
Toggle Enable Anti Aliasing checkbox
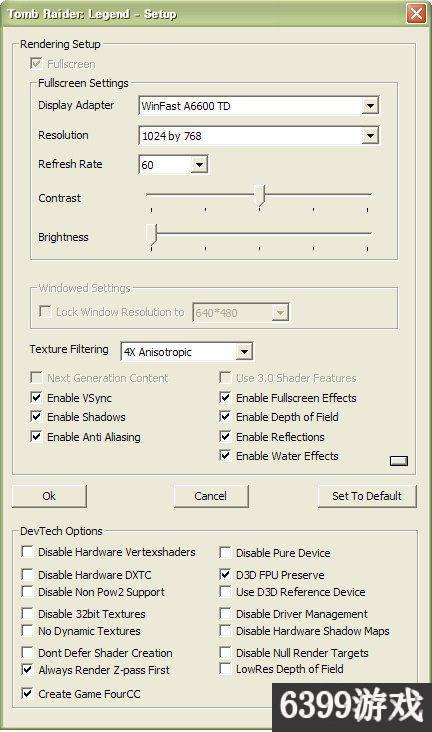click(36, 436)
